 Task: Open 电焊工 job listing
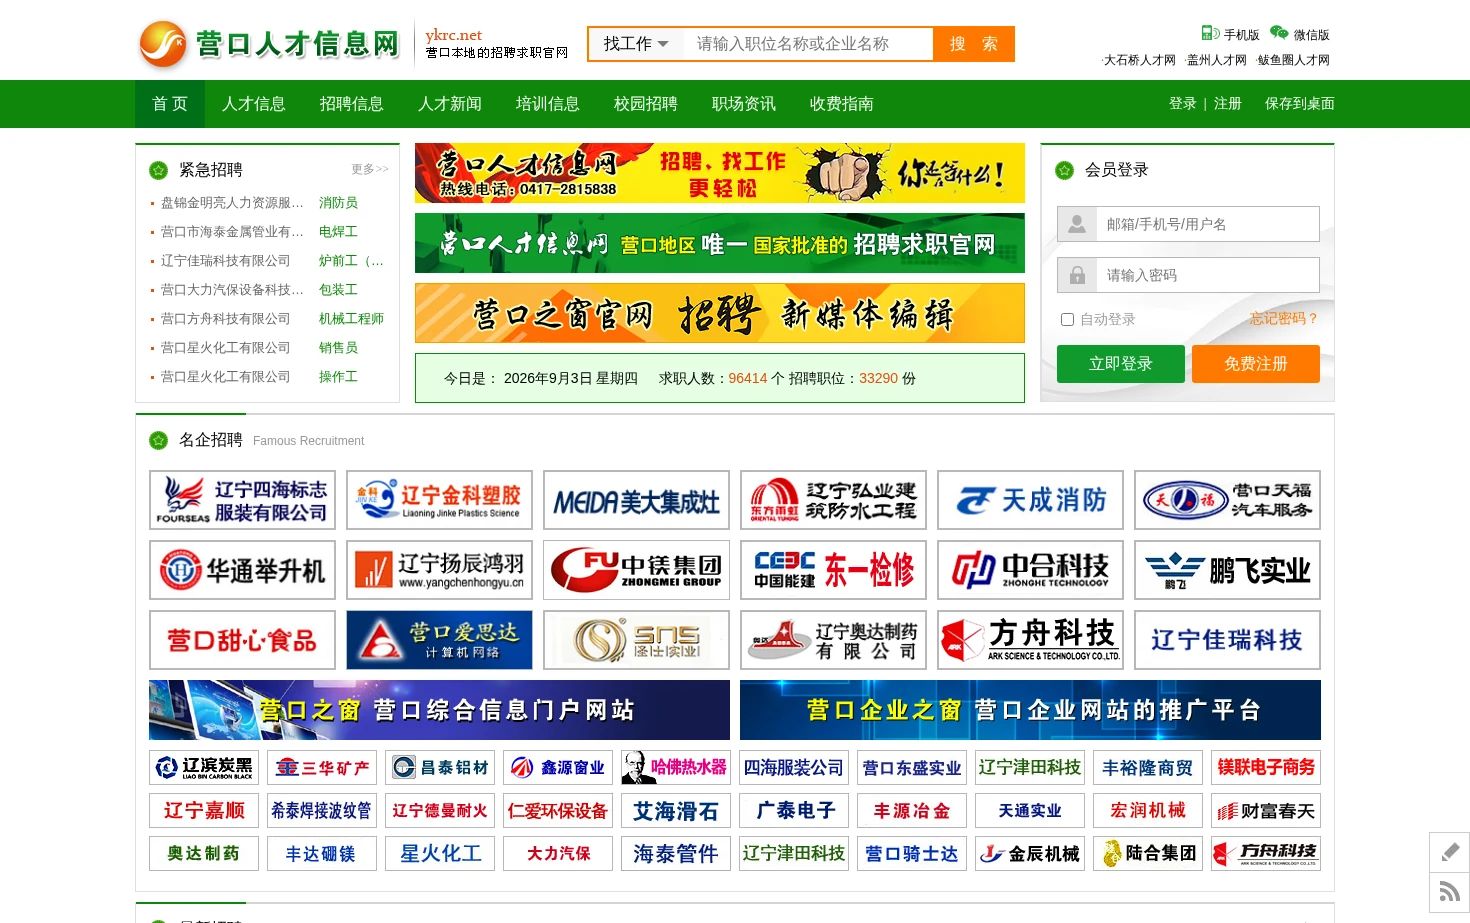(338, 232)
